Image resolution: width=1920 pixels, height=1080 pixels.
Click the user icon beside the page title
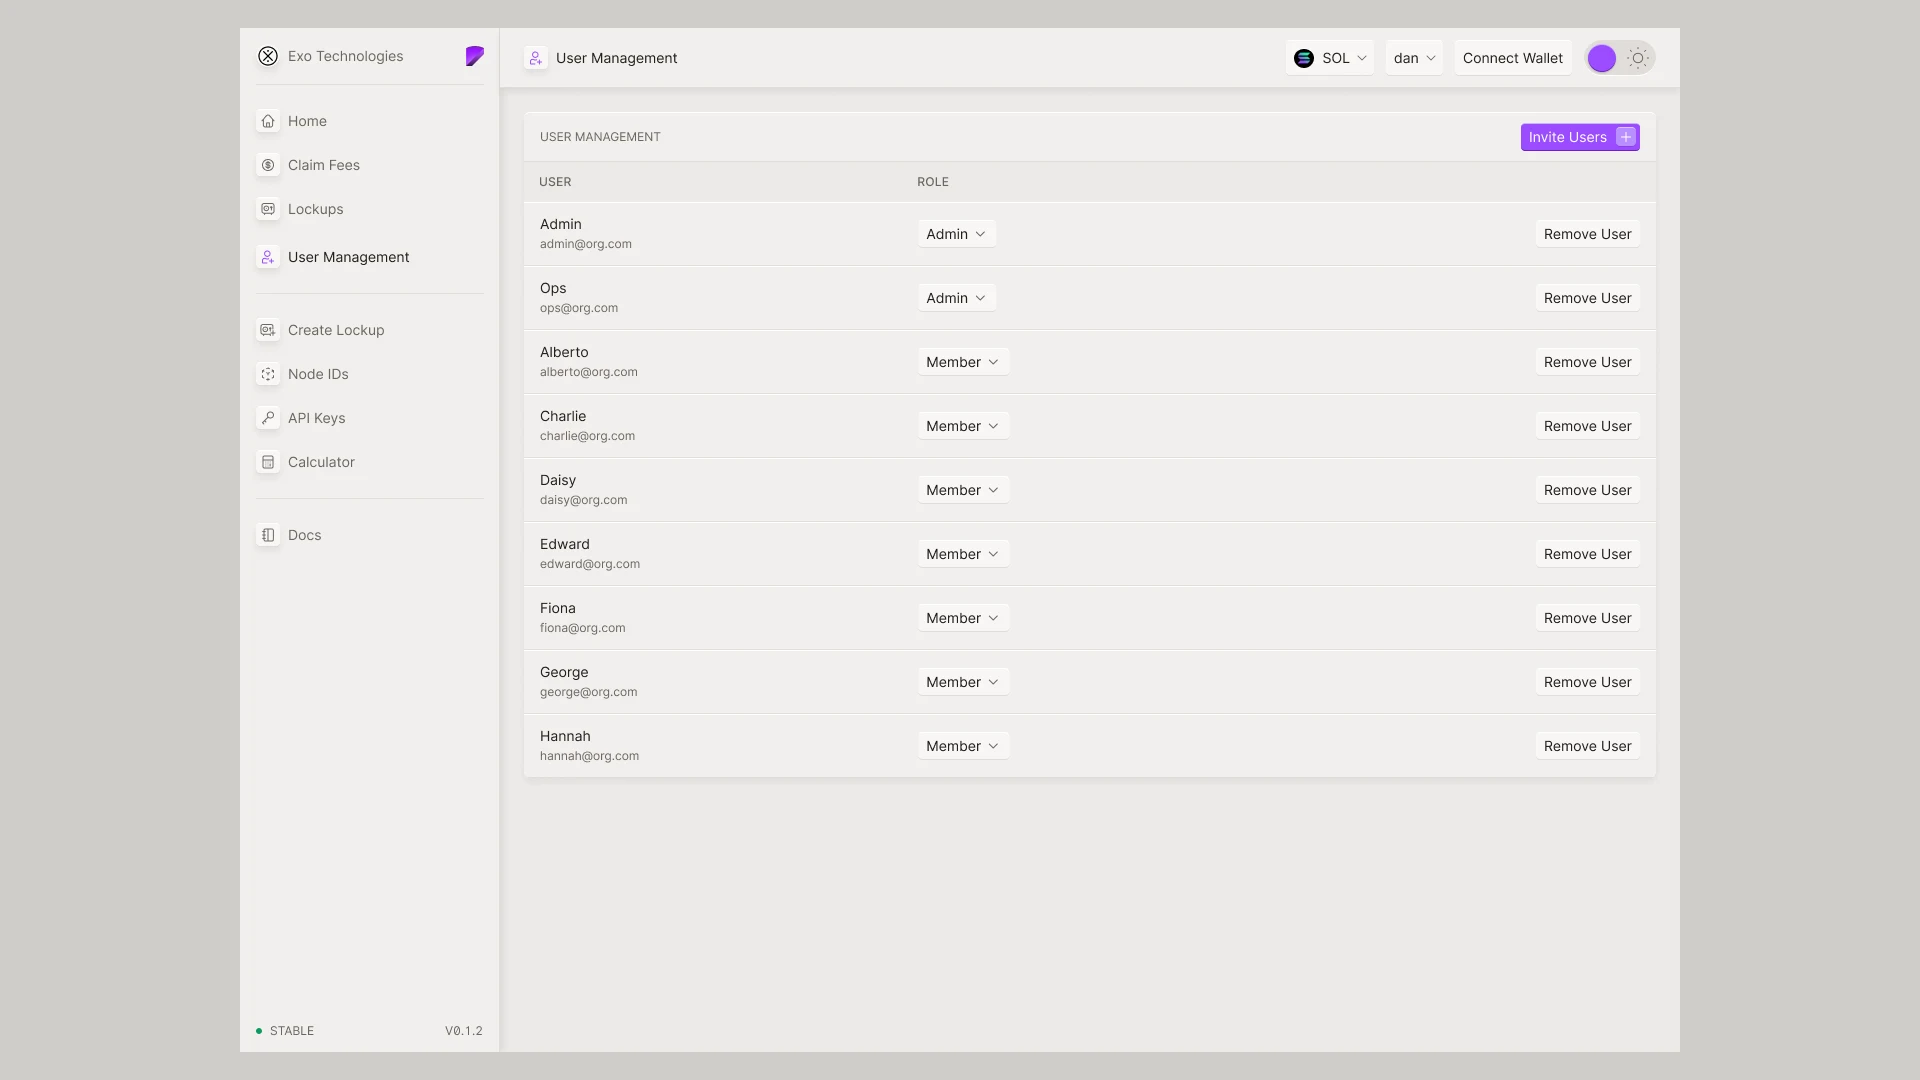(536, 58)
